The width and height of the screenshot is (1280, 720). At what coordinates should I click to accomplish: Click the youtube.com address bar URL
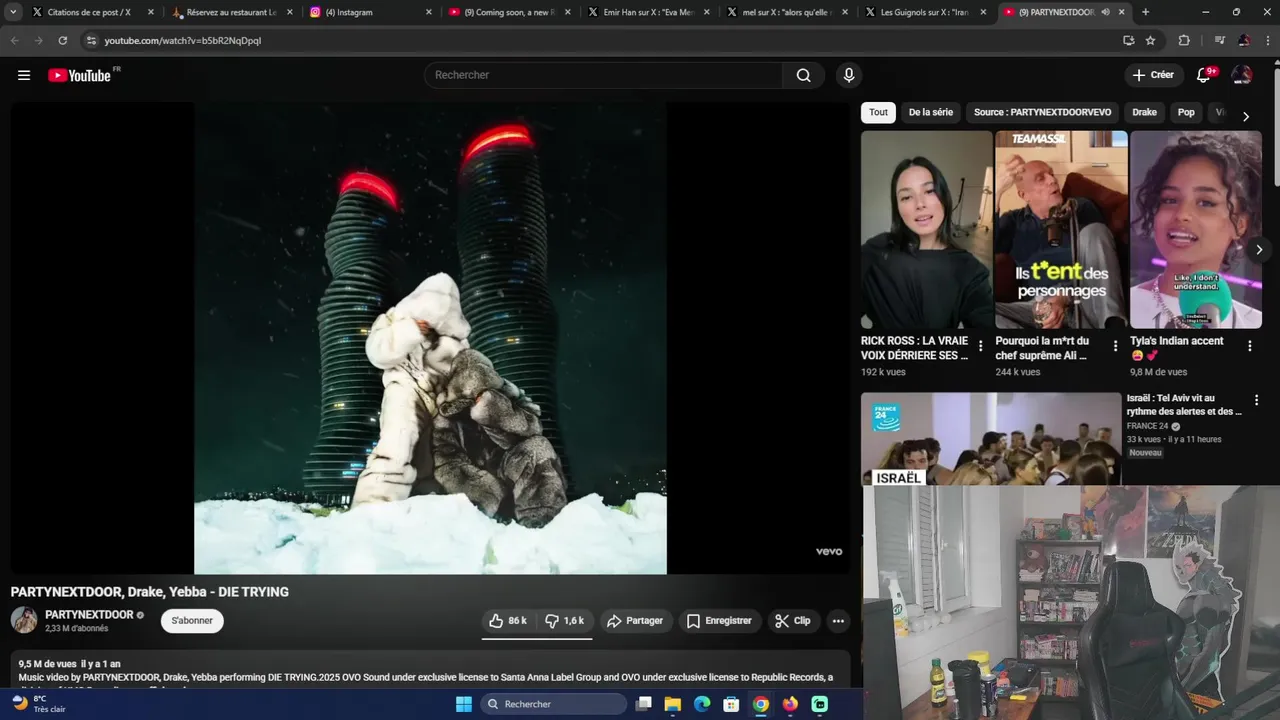(183, 41)
